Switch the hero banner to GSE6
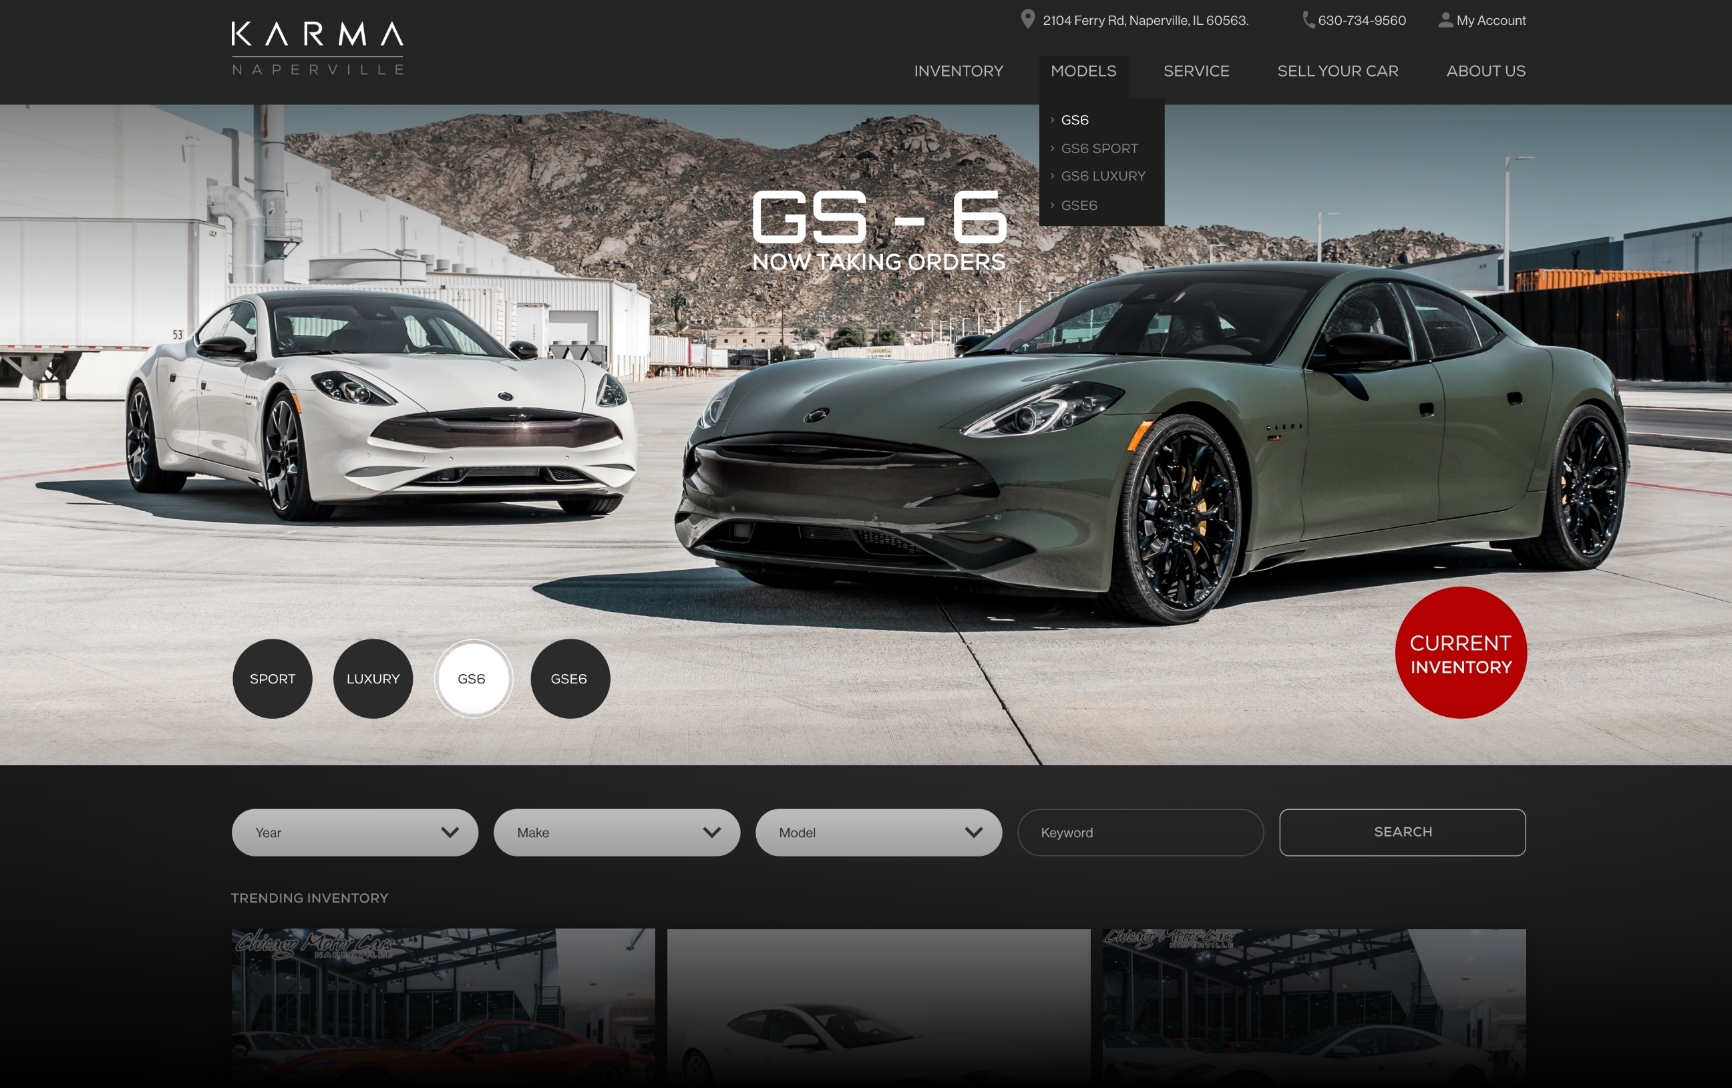The height and width of the screenshot is (1088, 1732). 570,679
